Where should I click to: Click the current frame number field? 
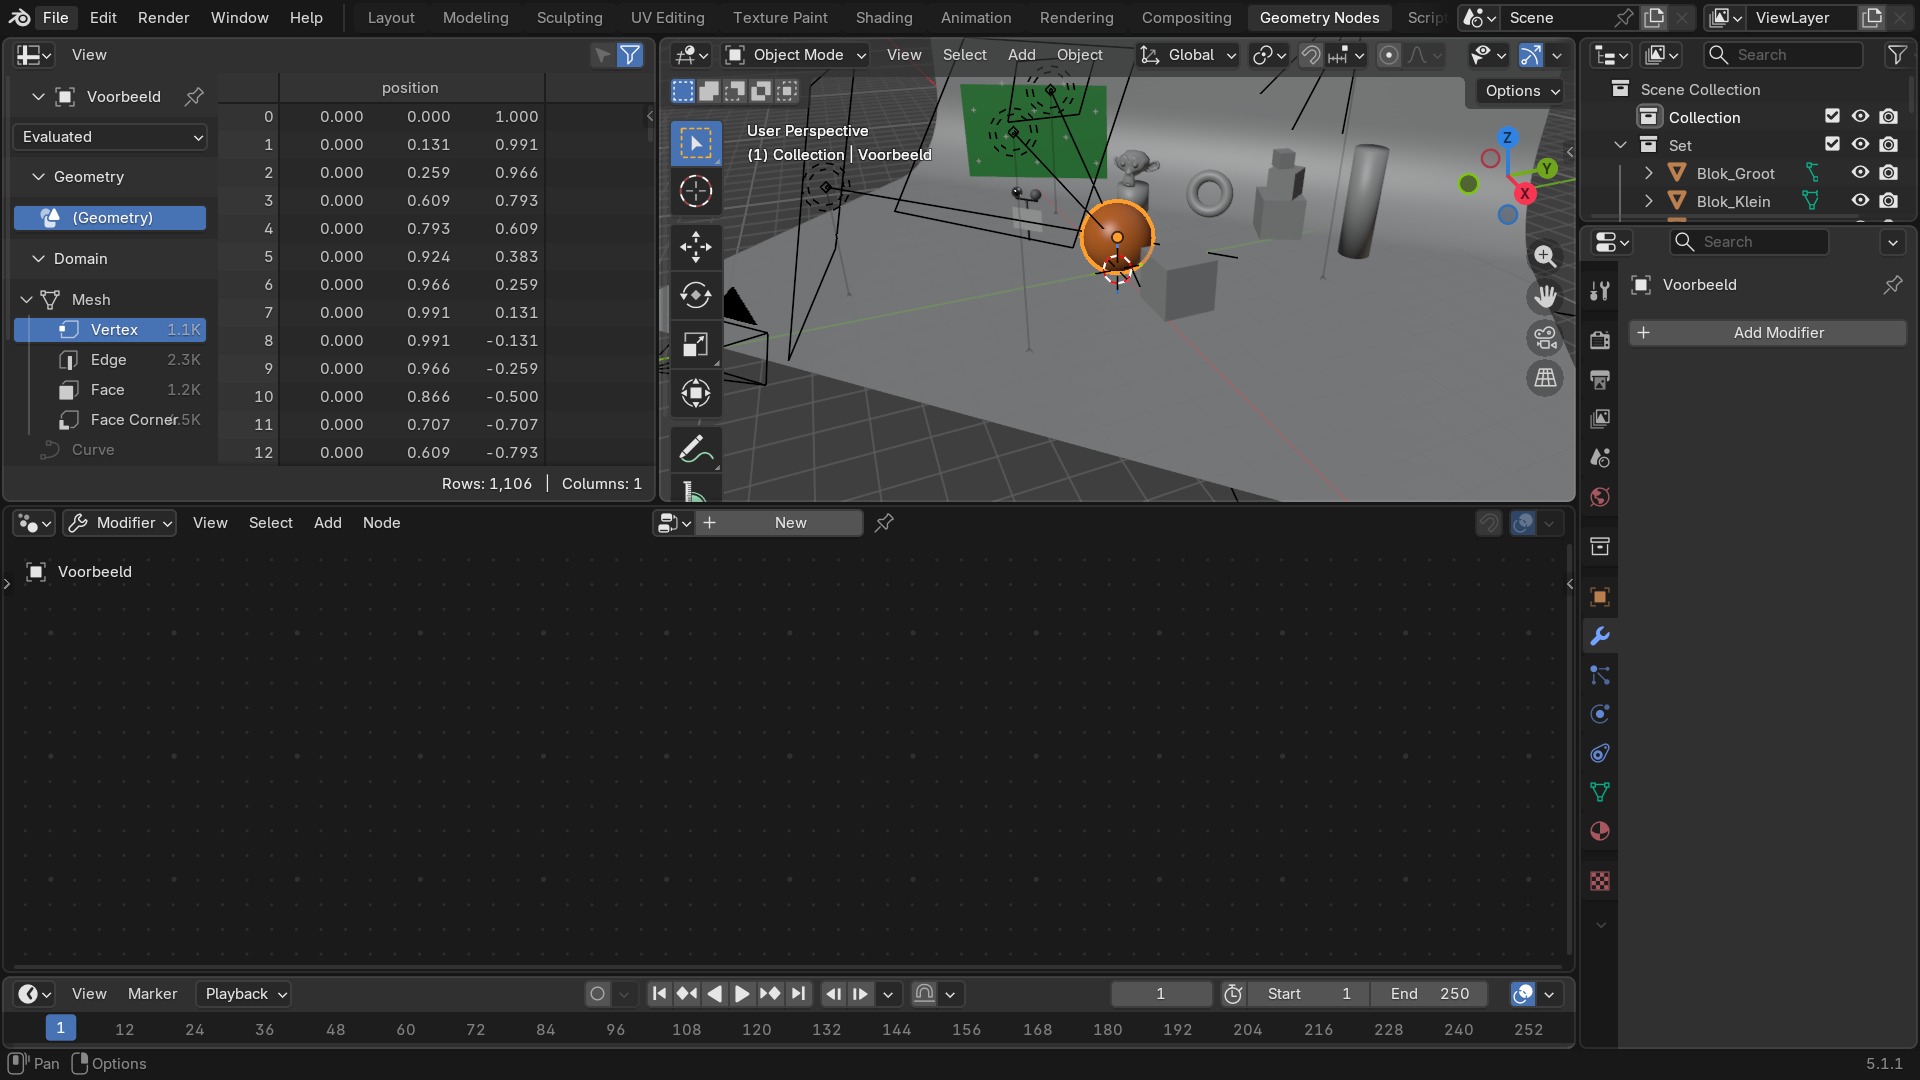[1160, 993]
